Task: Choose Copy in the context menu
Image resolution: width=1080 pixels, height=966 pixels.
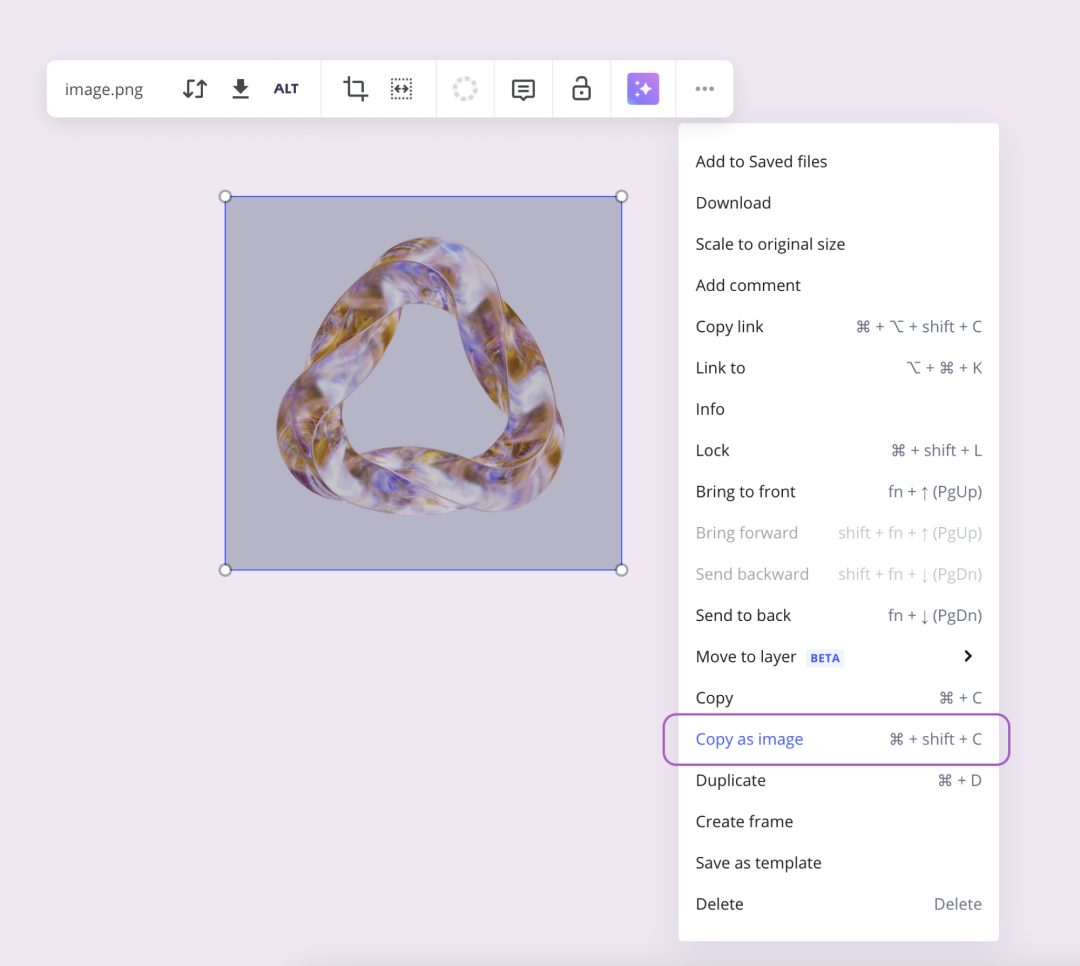Action: click(x=838, y=698)
